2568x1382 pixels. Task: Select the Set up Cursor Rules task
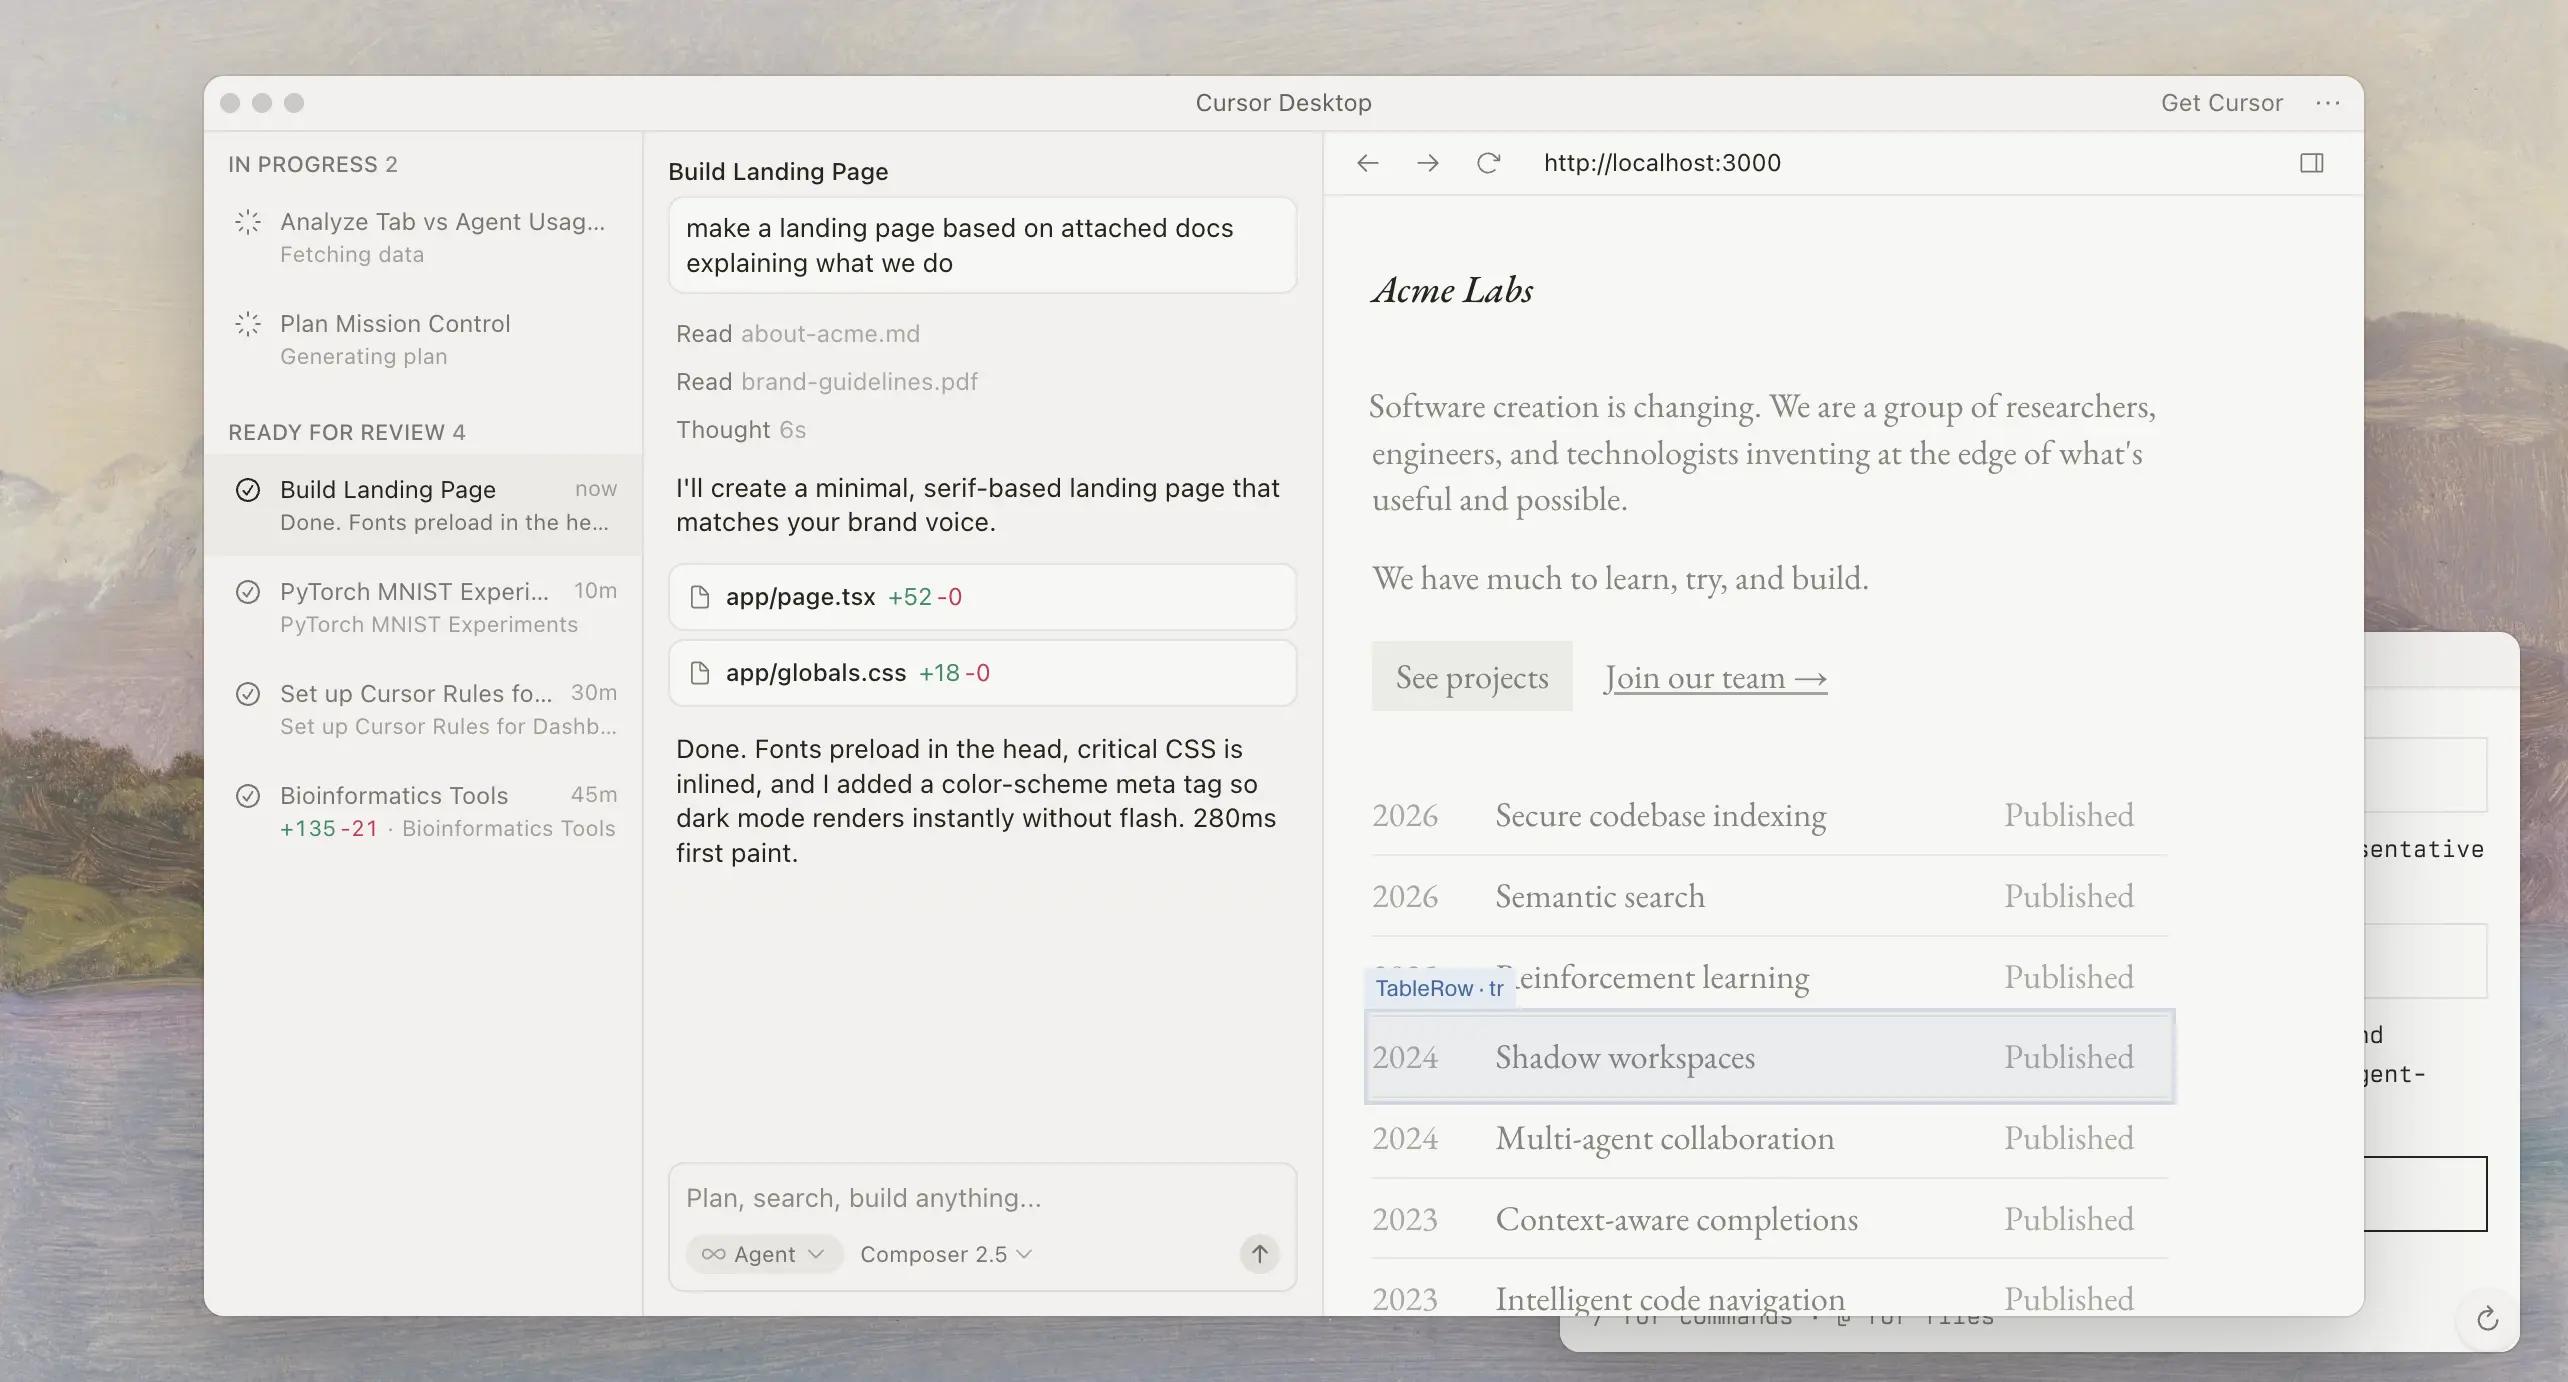pyautogui.click(x=424, y=709)
